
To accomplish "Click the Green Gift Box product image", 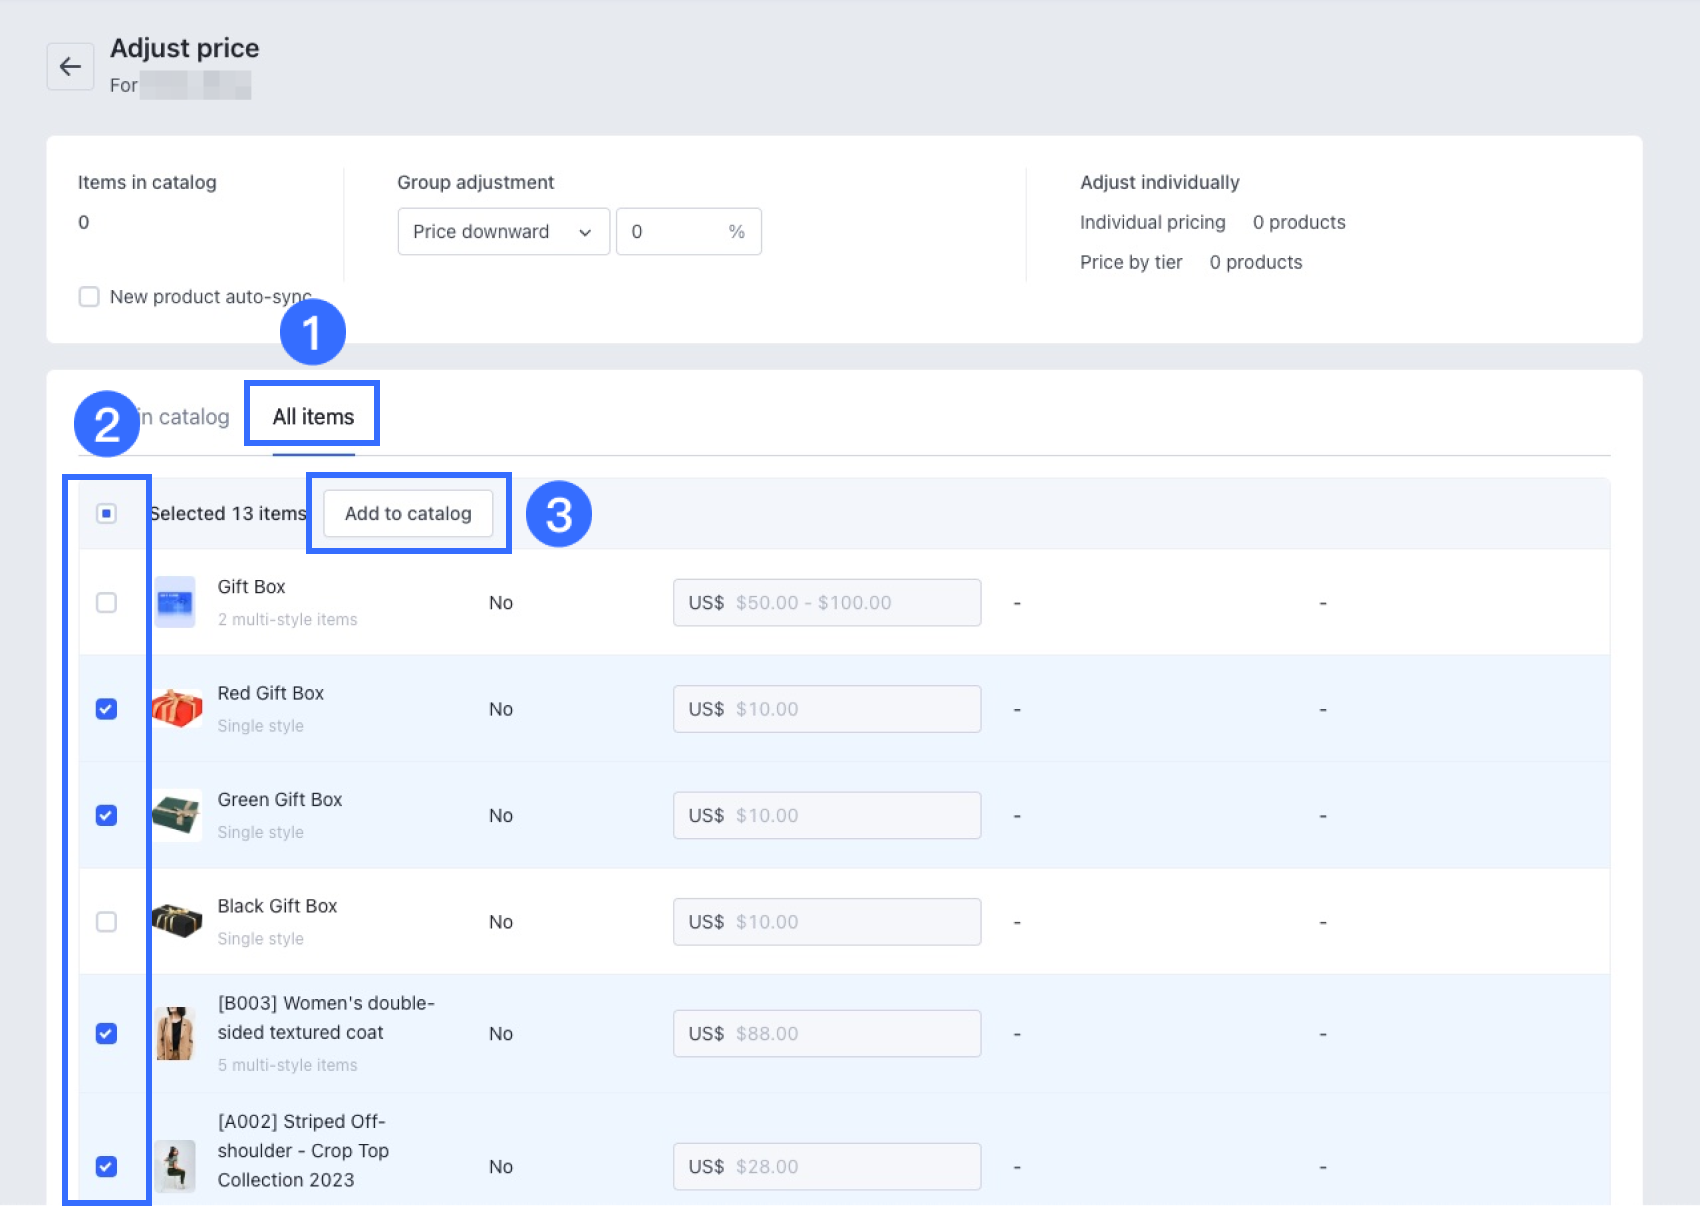I will [x=177, y=815].
